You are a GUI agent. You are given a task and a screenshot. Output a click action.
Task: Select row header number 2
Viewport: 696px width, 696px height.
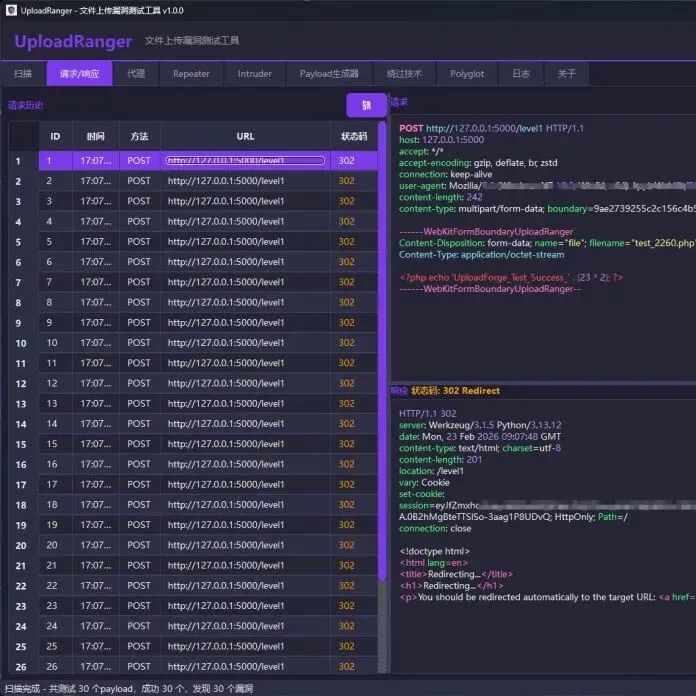click(24, 181)
